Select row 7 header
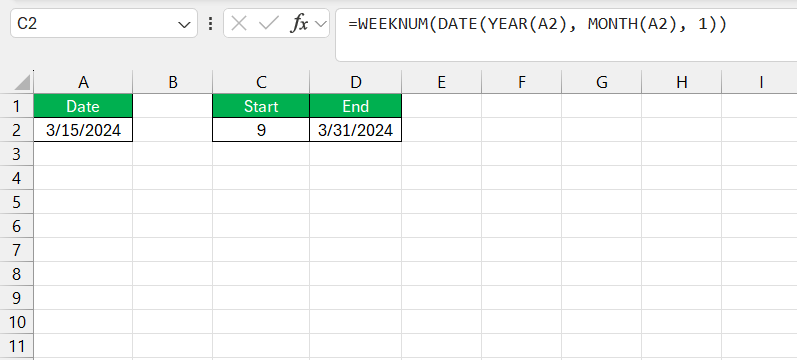Viewport: 797px width, 360px height. [x=16, y=250]
